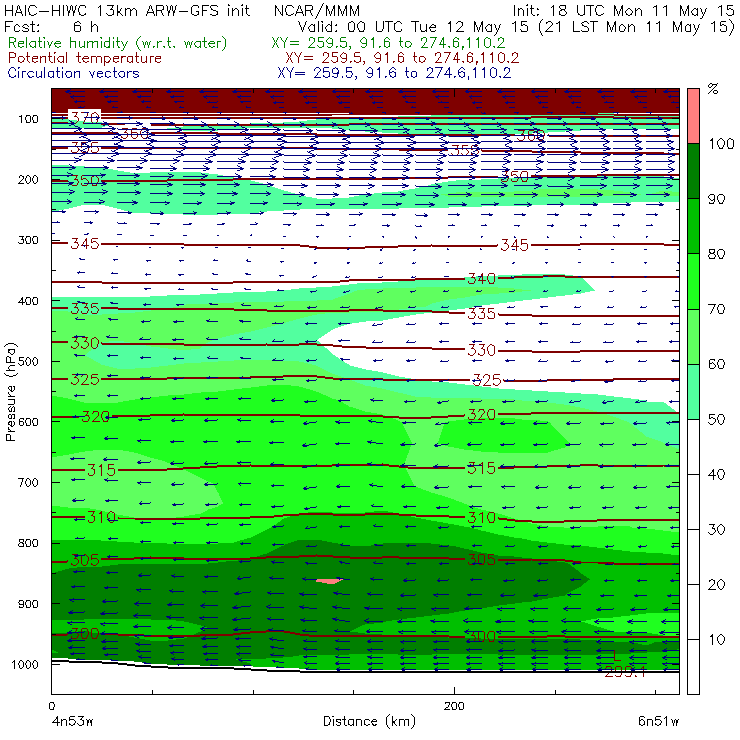Click the pink above-100% colorbar segment
The width and height of the screenshot is (740, 740).
[x=693, y=116]
